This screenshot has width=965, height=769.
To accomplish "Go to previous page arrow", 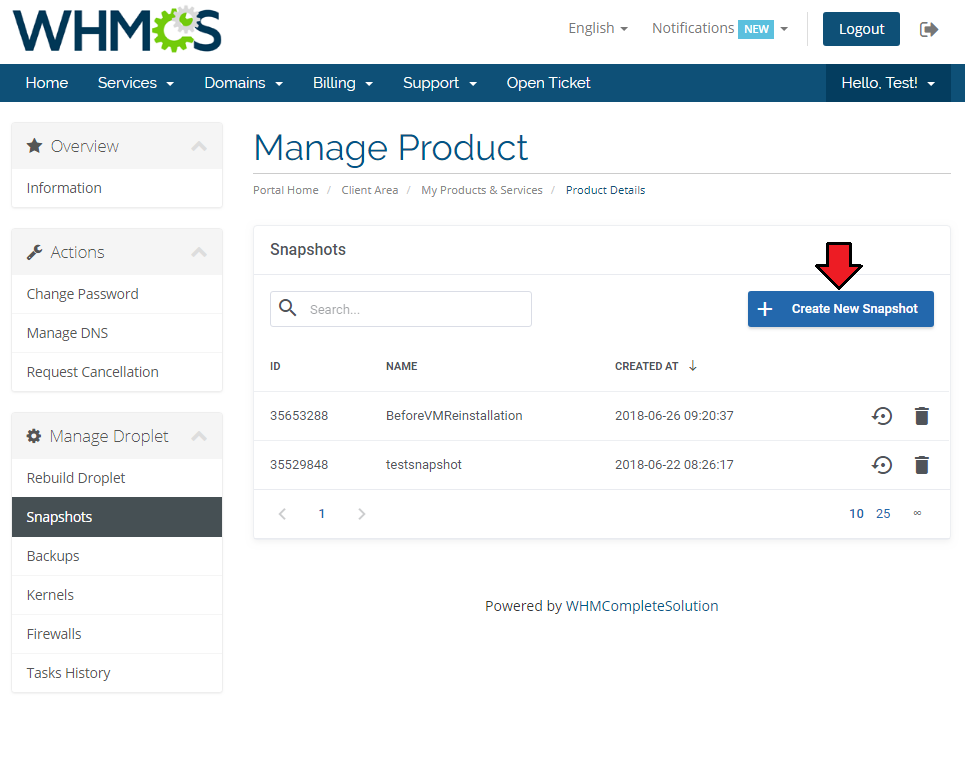I will click(282, 514).
